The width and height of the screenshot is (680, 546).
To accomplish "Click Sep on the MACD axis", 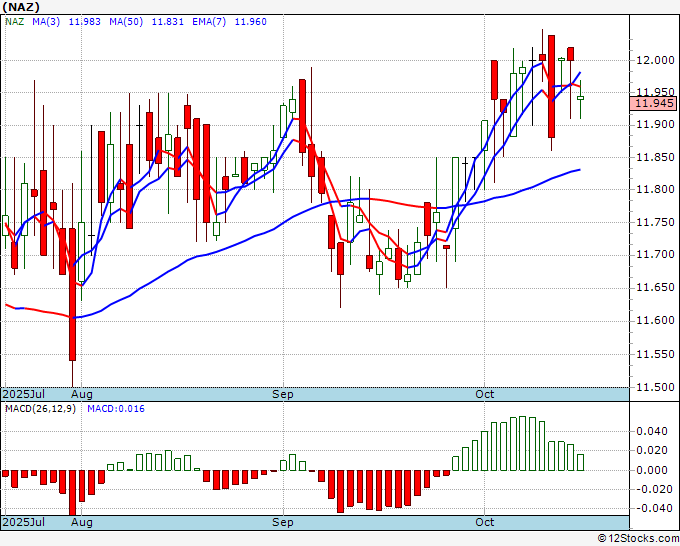I will coord(283,522).
